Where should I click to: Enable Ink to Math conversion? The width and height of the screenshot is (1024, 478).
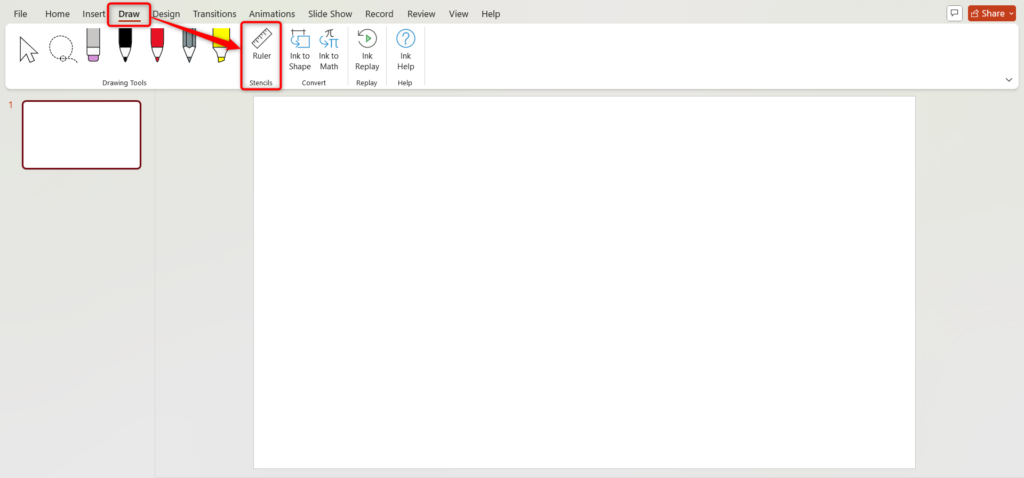(x=329, y=49)
